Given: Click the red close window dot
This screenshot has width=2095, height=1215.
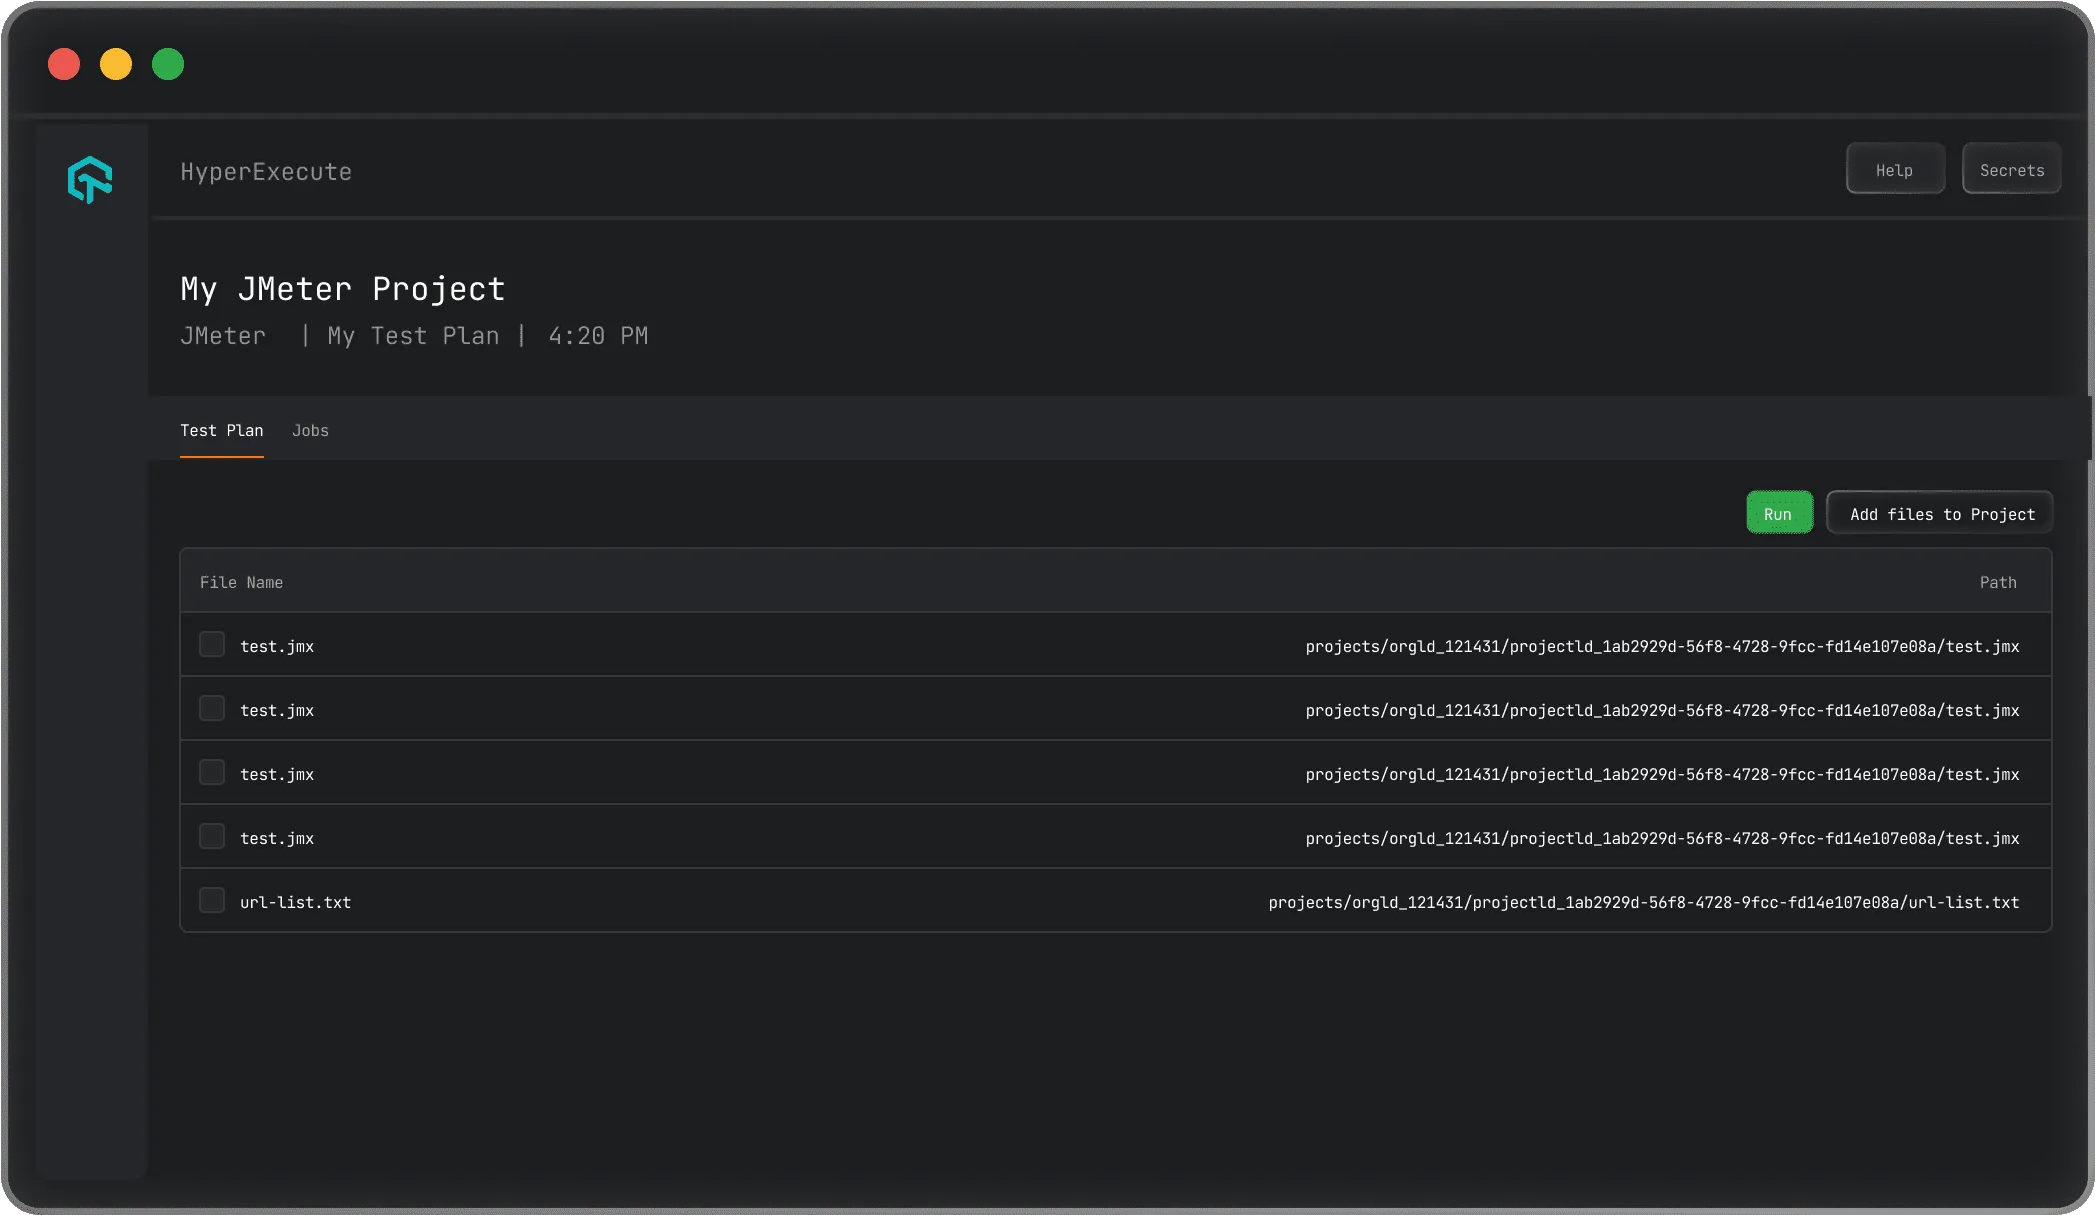Looking at the screenshot, I should coord(64,64).
